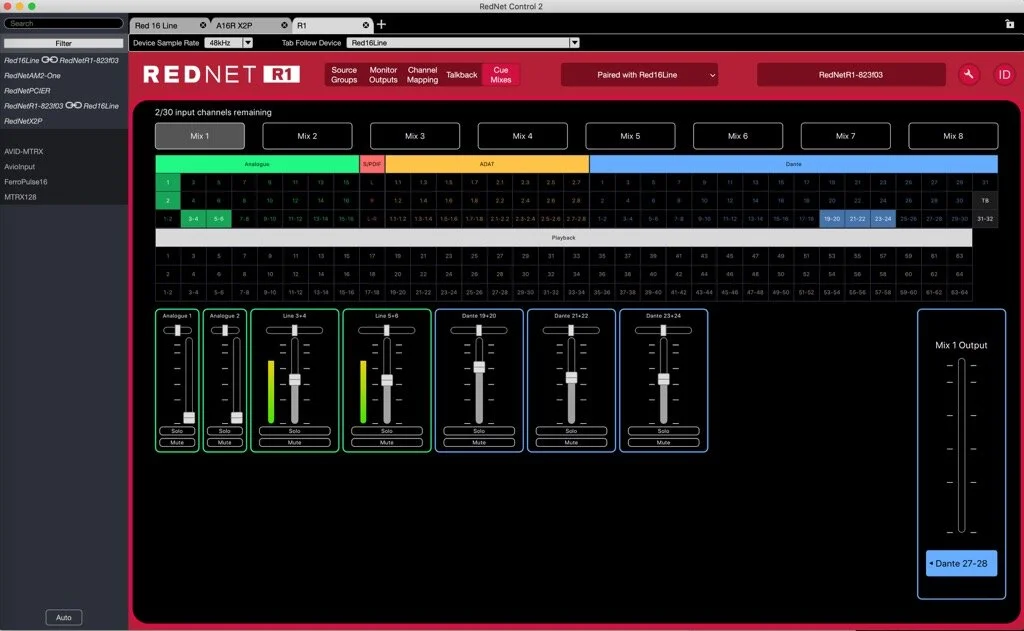Close the A16R X2P tab

pos(284,25)
